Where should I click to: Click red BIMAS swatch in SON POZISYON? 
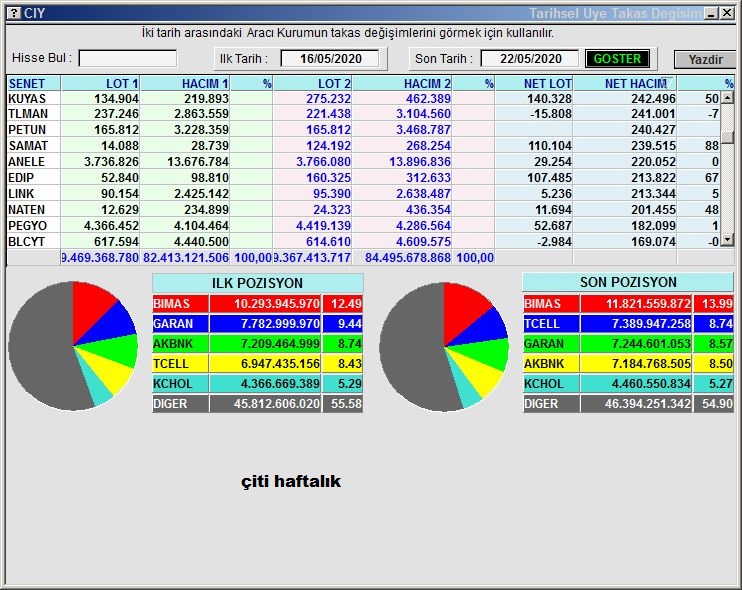(x=551, y=304)
